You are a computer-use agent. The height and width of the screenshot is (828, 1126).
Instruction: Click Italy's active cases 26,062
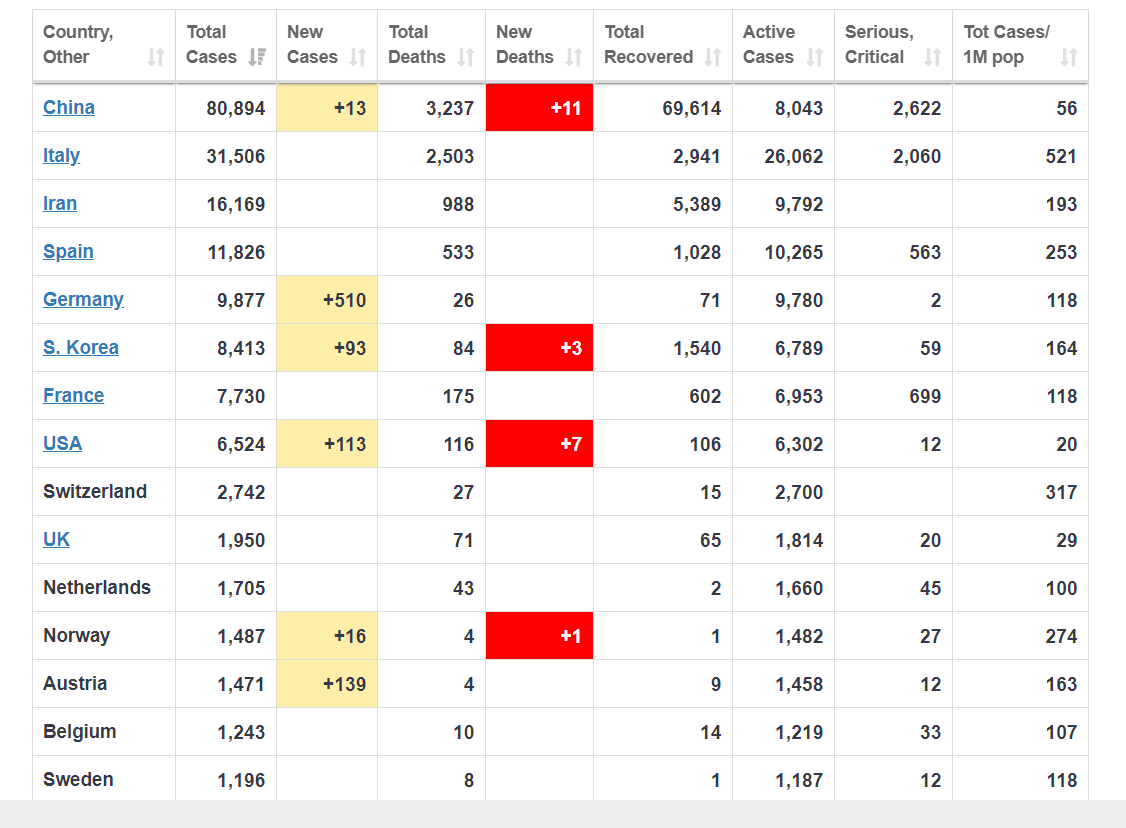(794, 157)
